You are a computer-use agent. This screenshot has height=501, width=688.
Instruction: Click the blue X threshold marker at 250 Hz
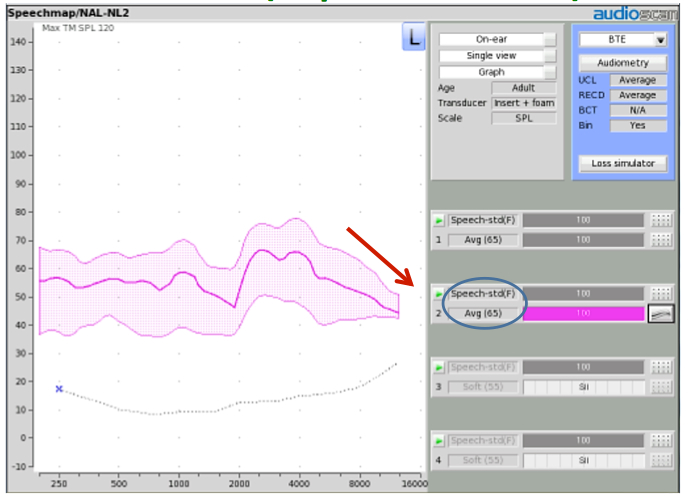tap(59, 389)
